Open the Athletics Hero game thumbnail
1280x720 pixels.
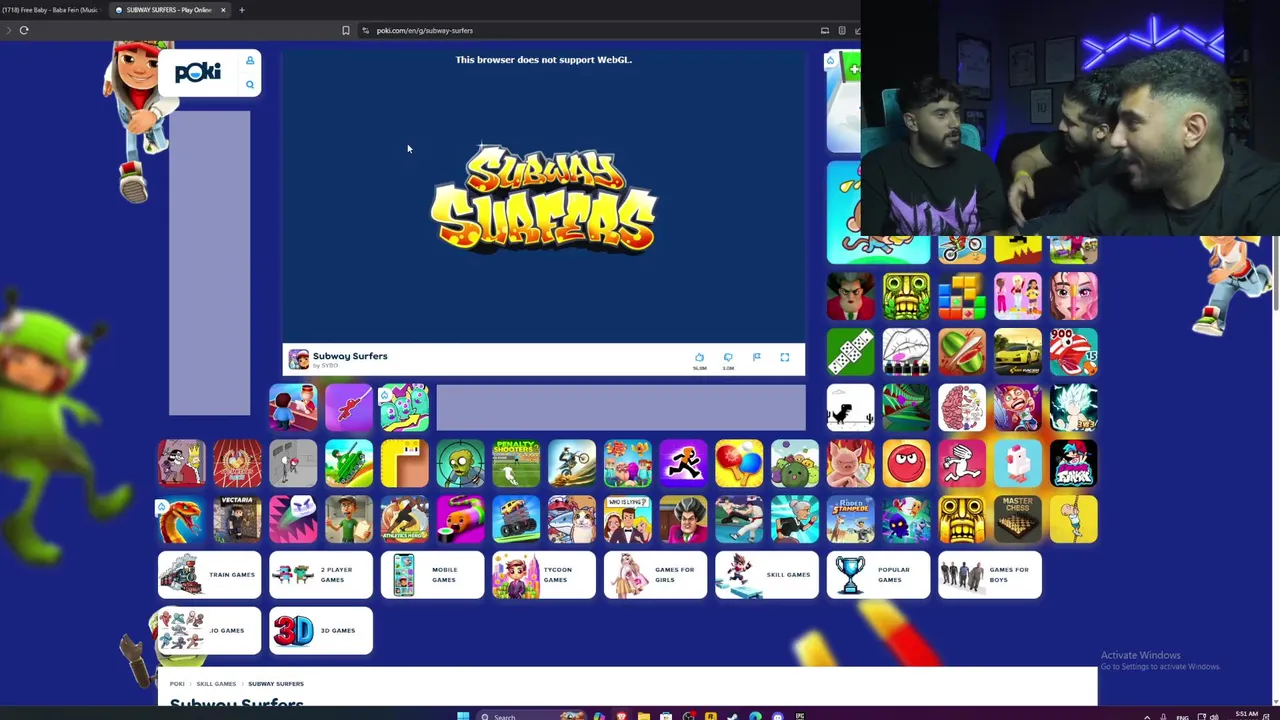click(404, 519)
